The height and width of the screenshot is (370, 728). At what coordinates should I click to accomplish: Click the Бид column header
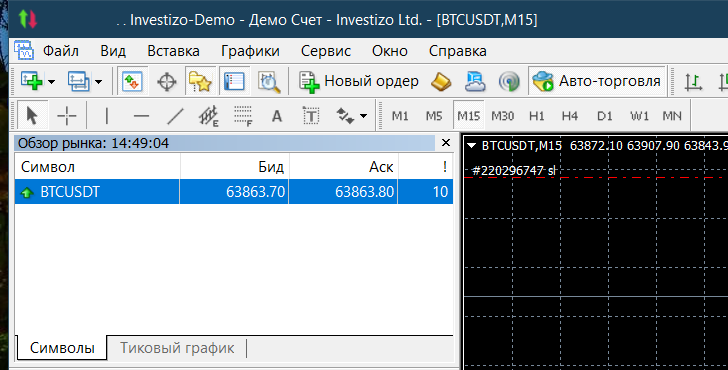(234, 167)
